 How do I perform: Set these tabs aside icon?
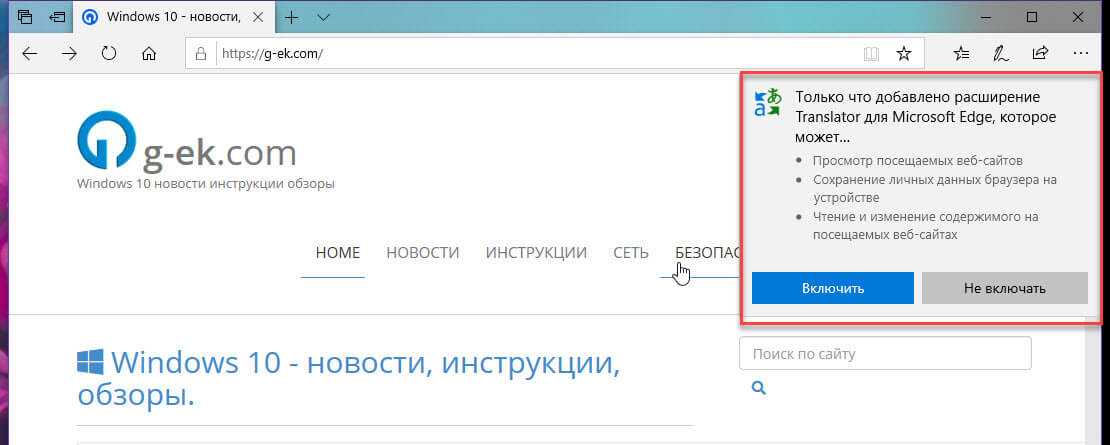point(58,18)
